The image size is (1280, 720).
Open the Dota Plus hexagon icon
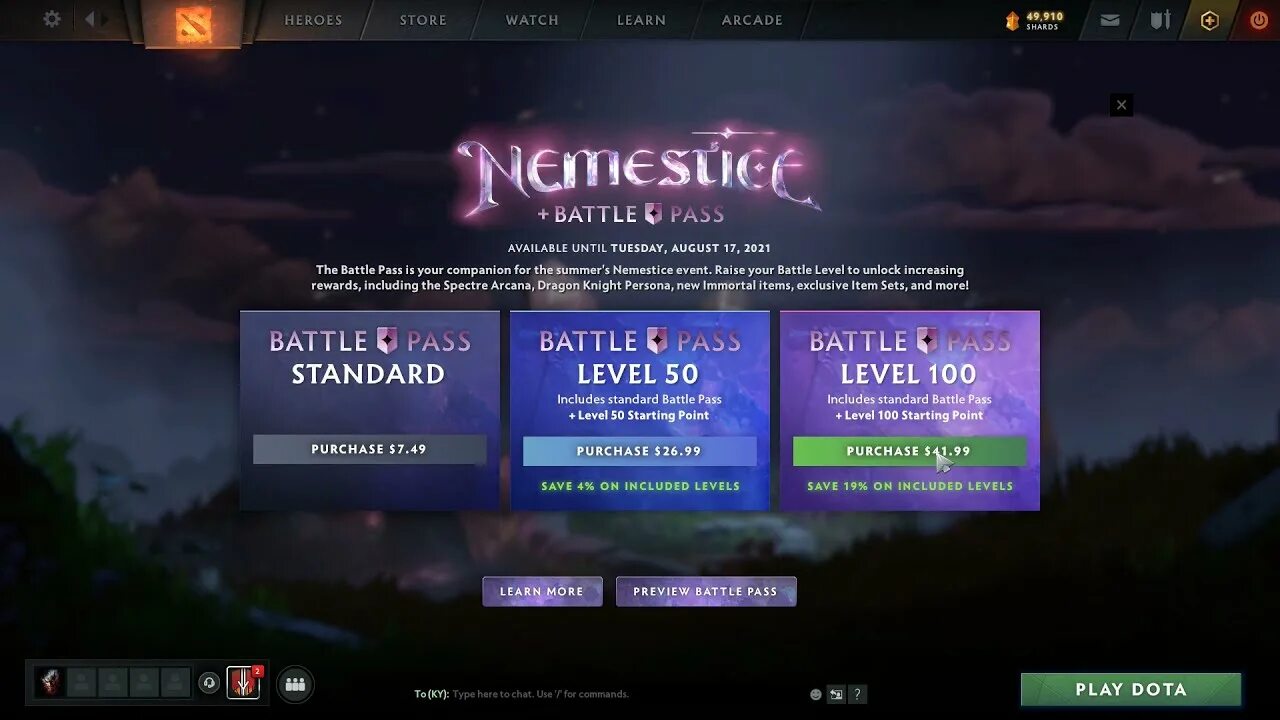[1210, 20]
